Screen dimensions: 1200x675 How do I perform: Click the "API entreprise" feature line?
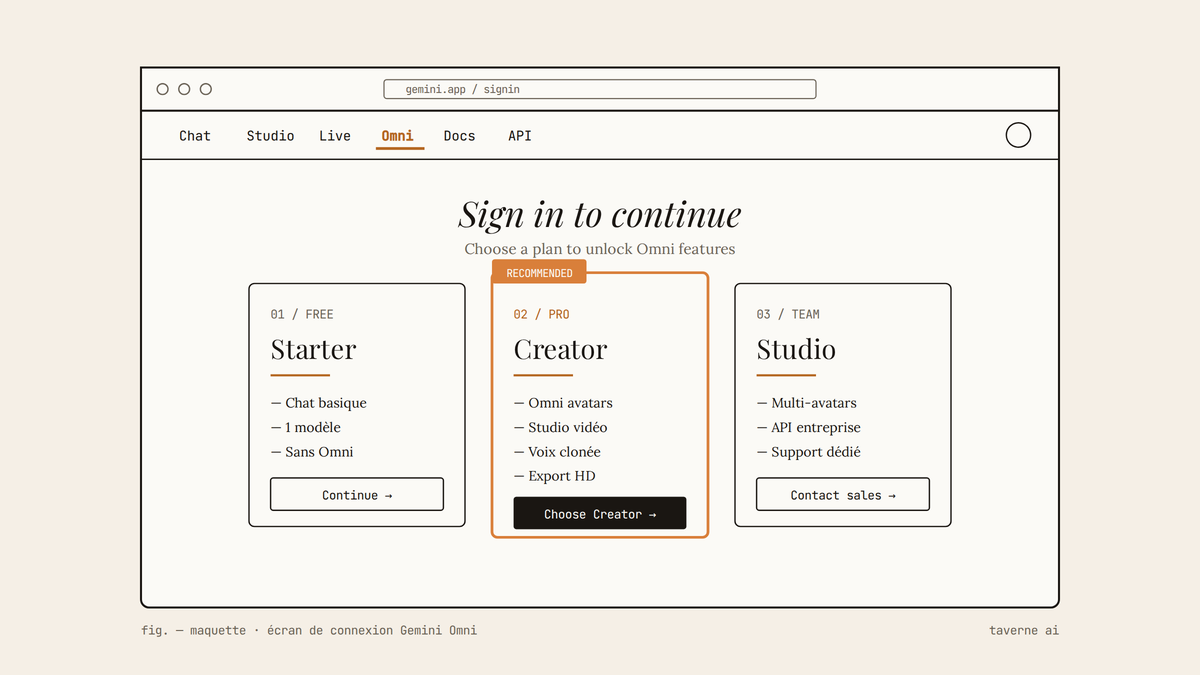click(809, 427)
